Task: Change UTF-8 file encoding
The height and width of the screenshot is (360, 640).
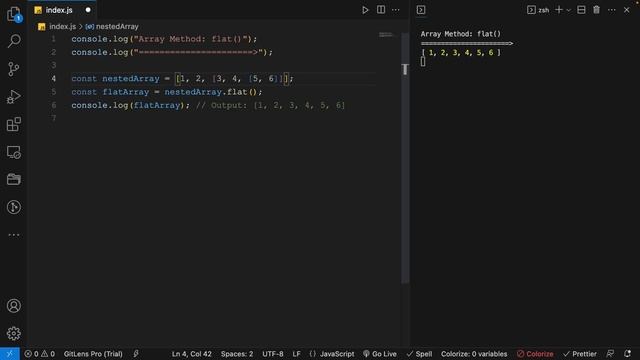Action: tap(273, 354)
